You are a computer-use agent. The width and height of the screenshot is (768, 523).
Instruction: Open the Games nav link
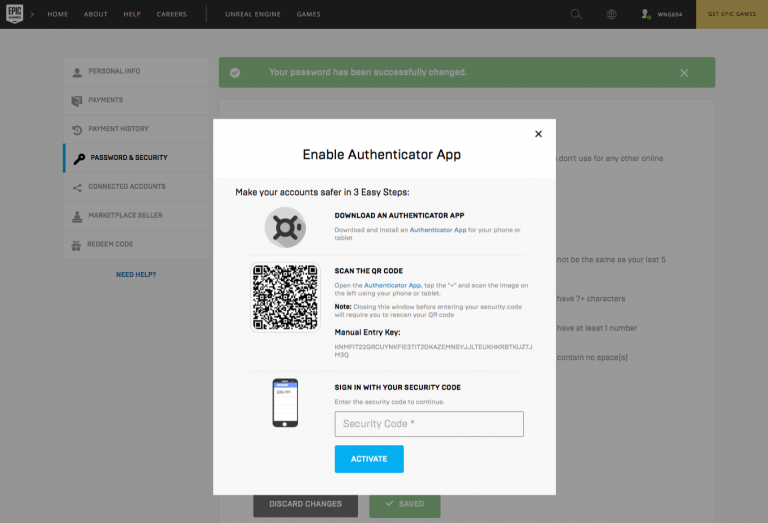tap(309, 14)
